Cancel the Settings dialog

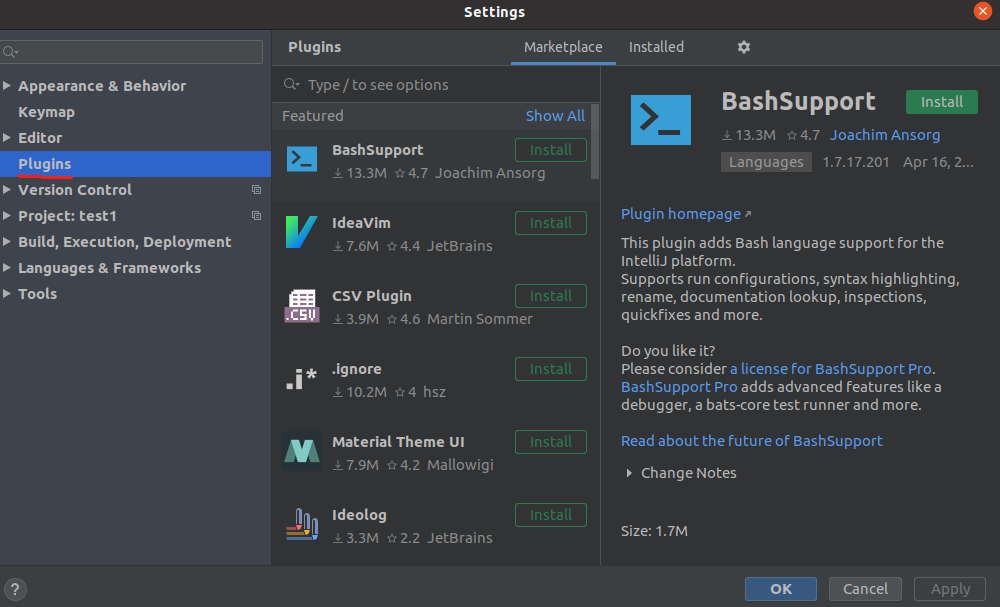click(865, 589)
